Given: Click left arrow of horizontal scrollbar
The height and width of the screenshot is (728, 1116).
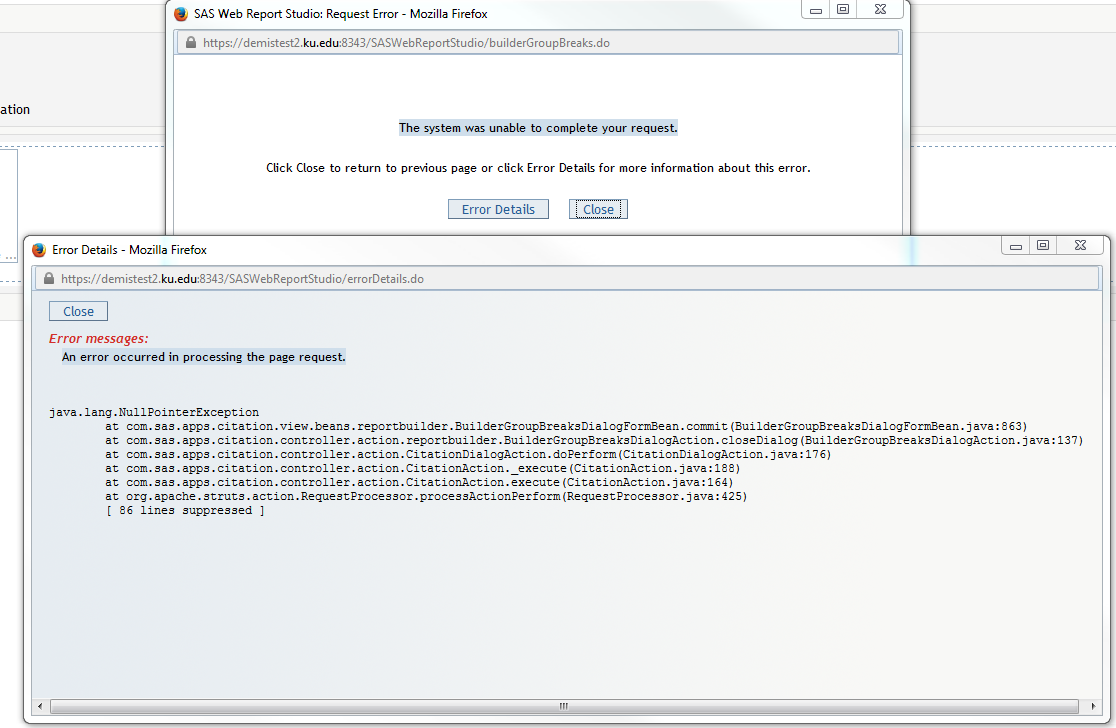Looking at the screenshot, I should [41, 706].
